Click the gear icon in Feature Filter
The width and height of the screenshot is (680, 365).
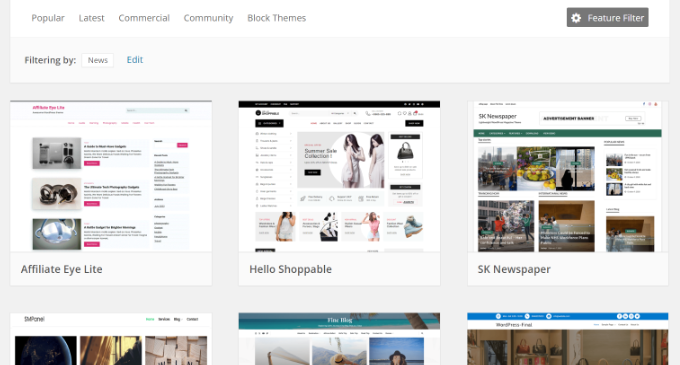576,18
